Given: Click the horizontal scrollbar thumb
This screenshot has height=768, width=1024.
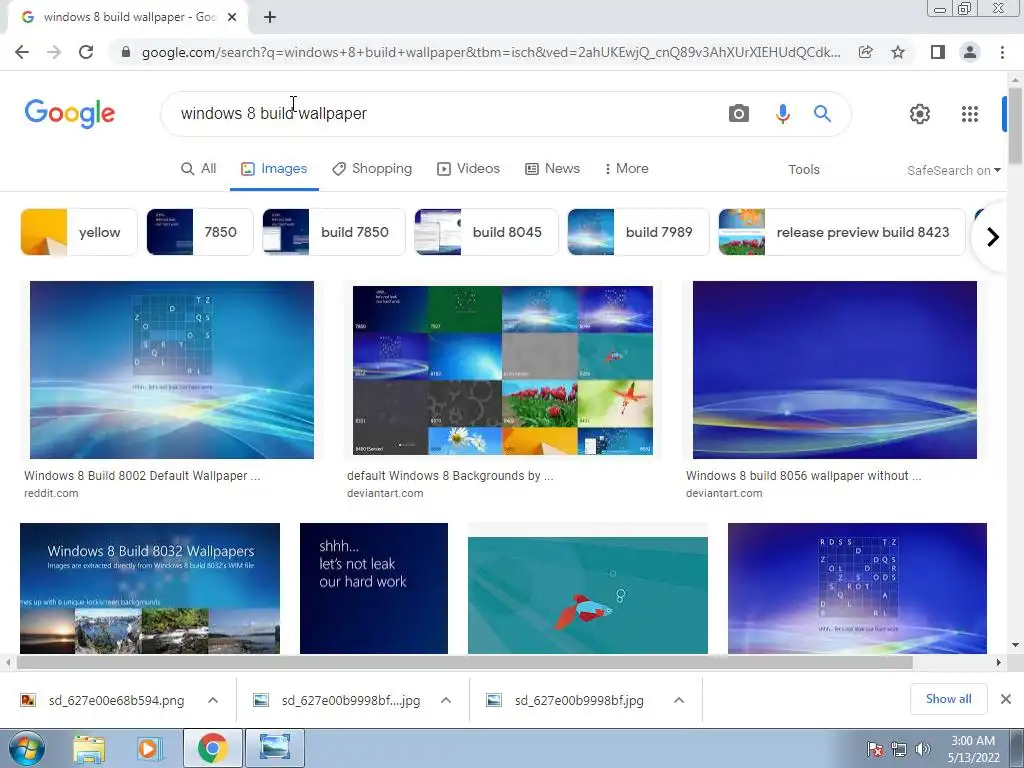Looking at the screenshot, I should click(x=464, y=662).
